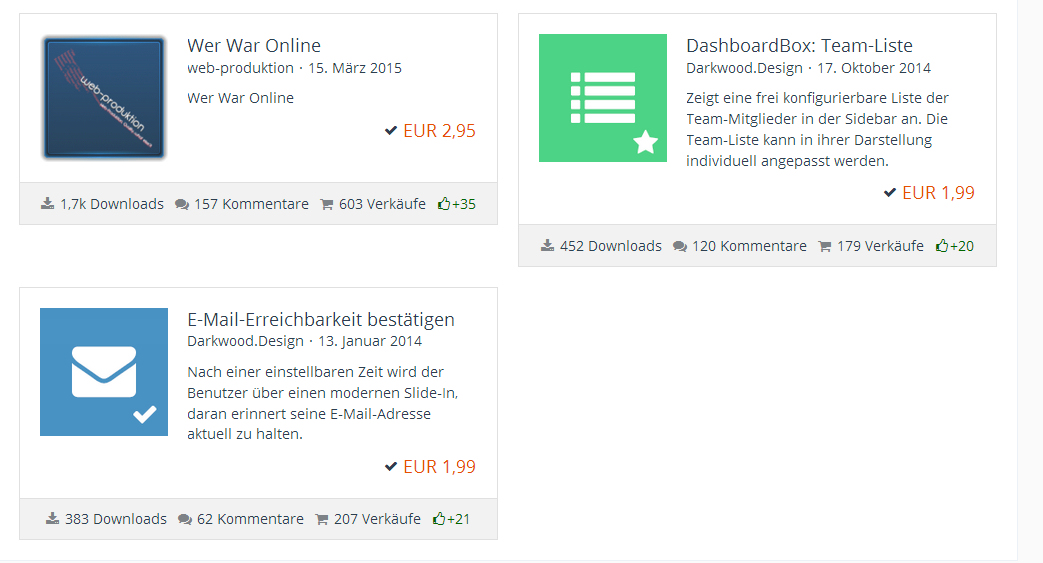1043x563 pixels.
Task: Click the comment bubble icon beside 62 Kommentare
Action: click(x=184, y=519)
